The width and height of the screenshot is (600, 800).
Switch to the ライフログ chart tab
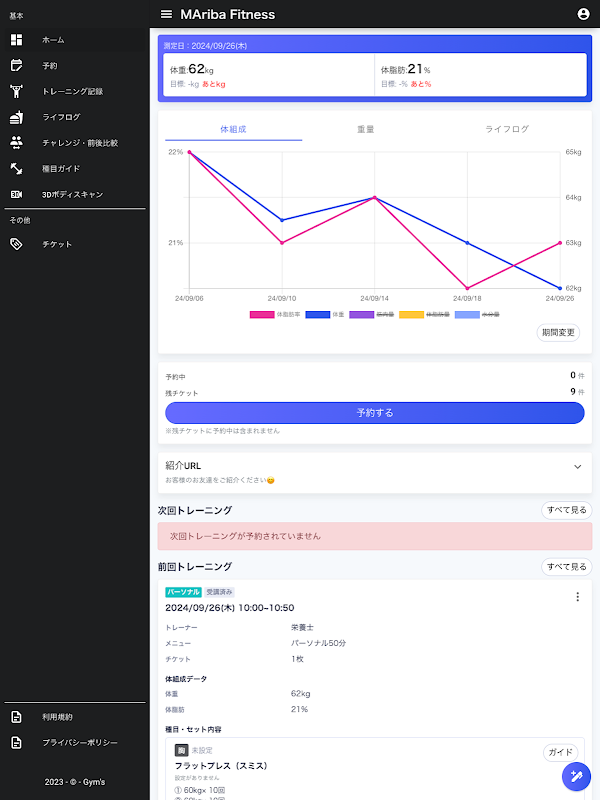(x=507, y=130)
